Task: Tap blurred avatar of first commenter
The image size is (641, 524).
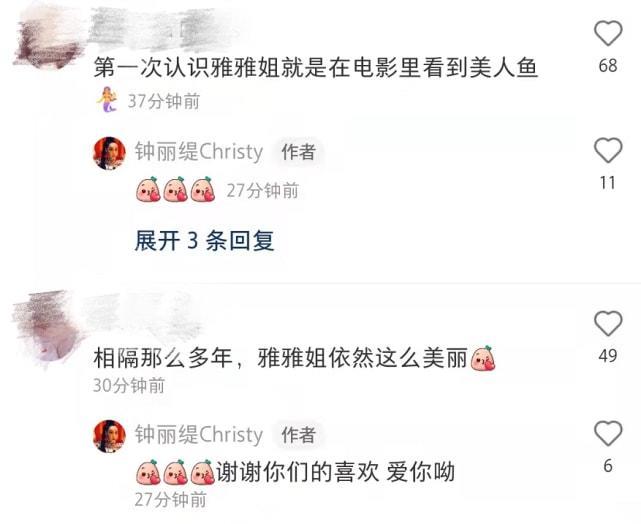Action: click(47, 37)
